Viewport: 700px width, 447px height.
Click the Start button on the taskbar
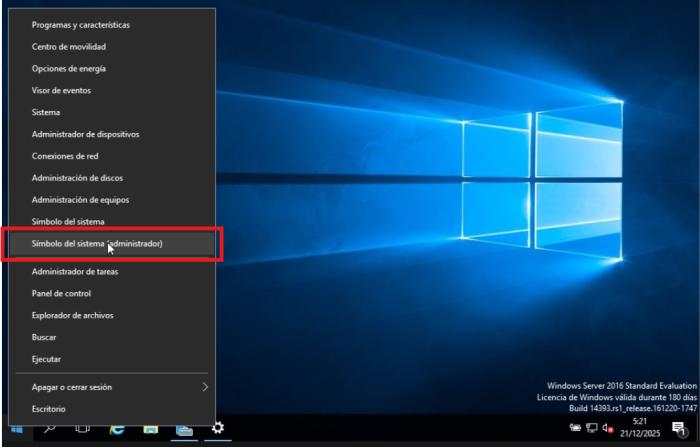point(16,429)
